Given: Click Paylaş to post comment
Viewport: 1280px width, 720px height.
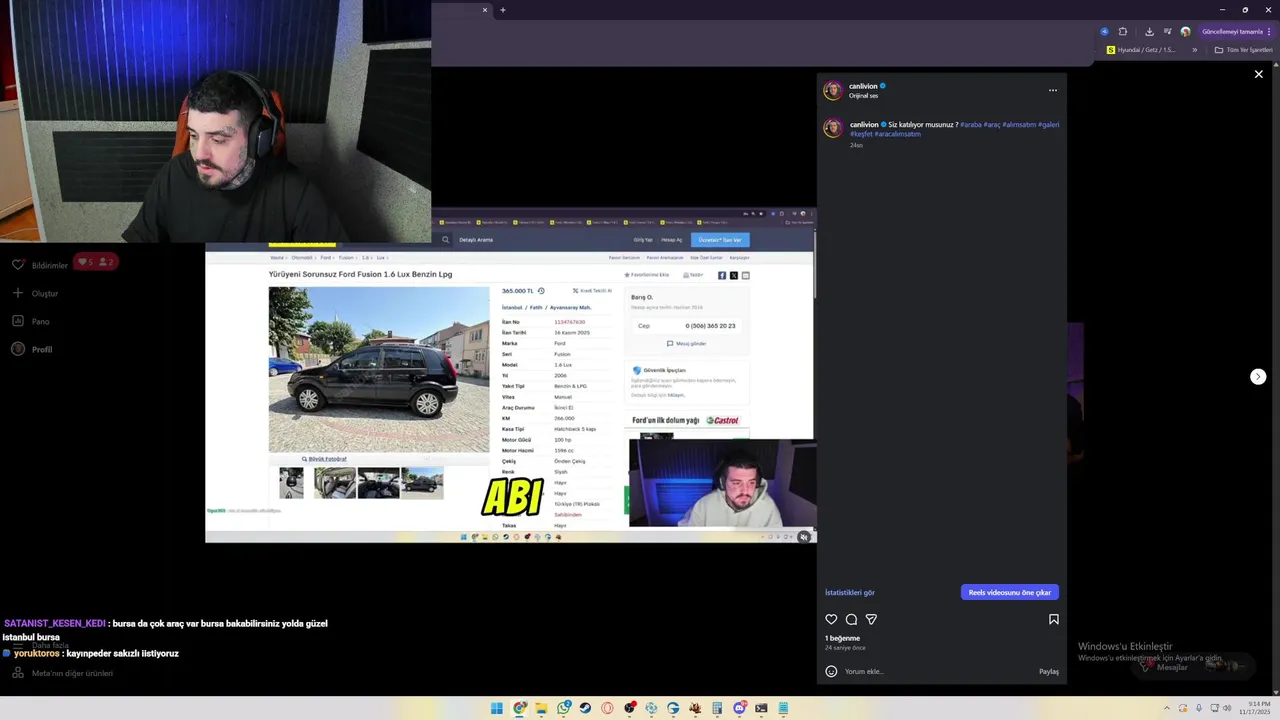Looking at the screenshot, I should click(1049, 671).
